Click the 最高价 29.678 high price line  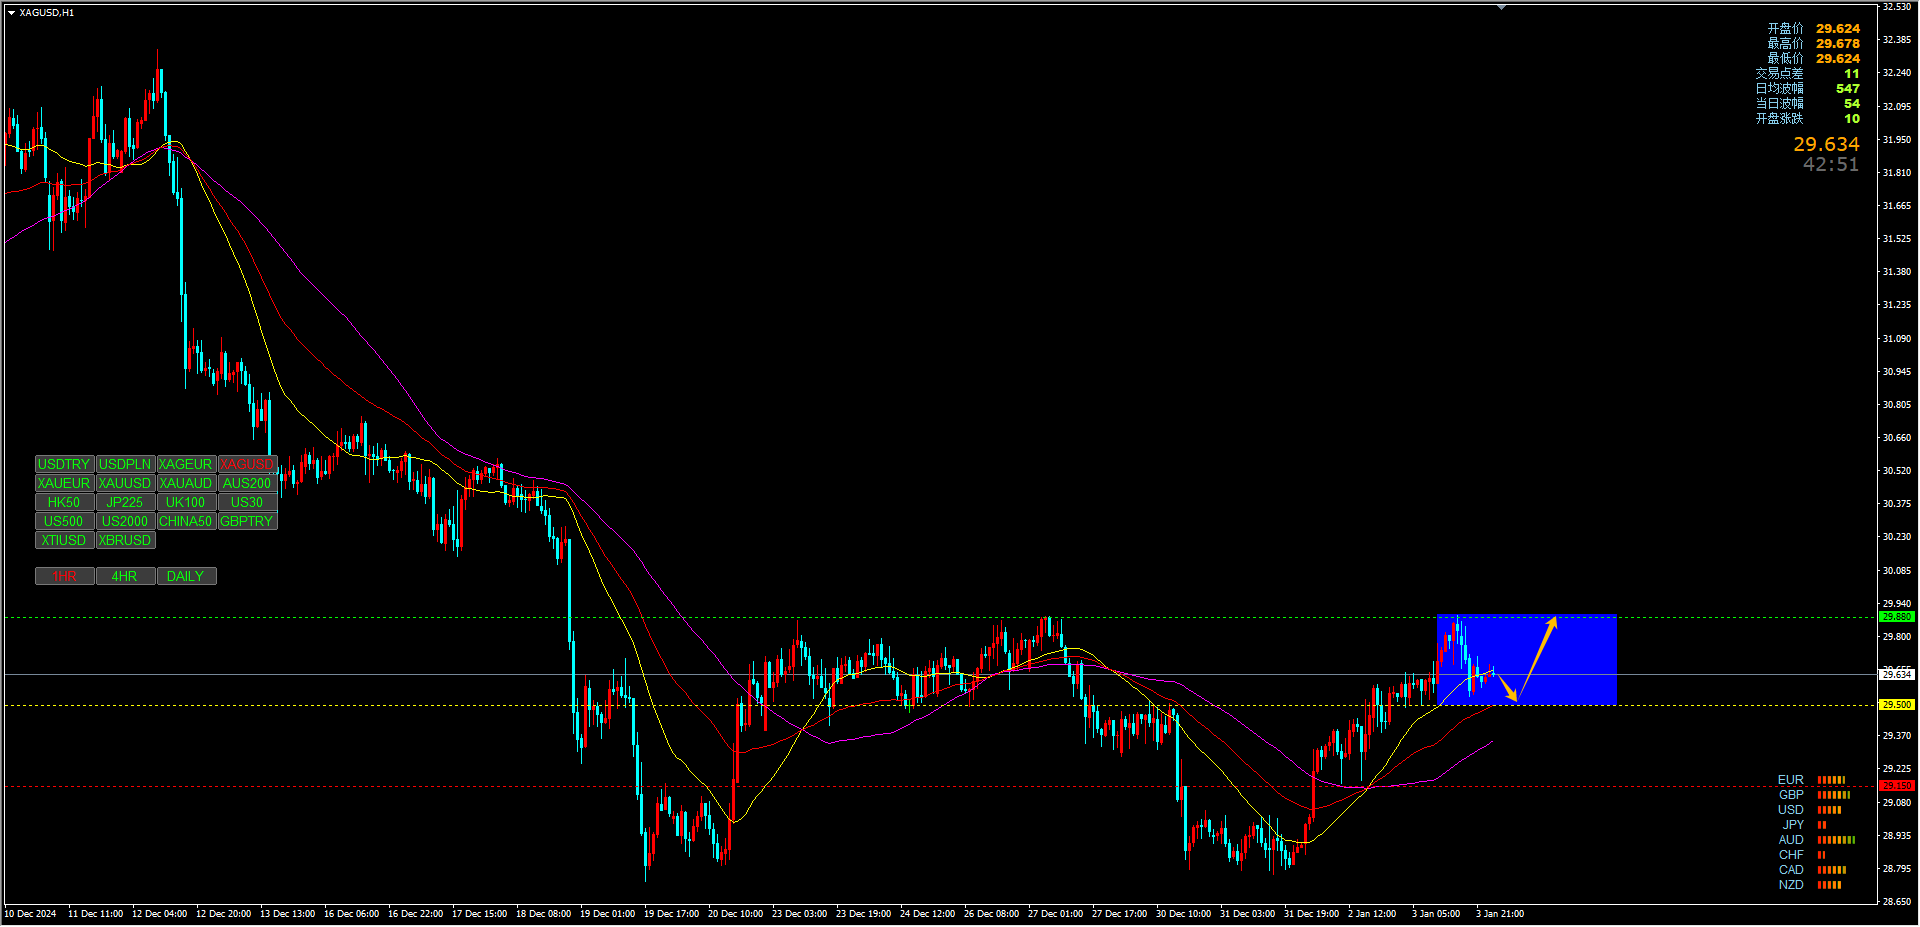(1813, 44)
